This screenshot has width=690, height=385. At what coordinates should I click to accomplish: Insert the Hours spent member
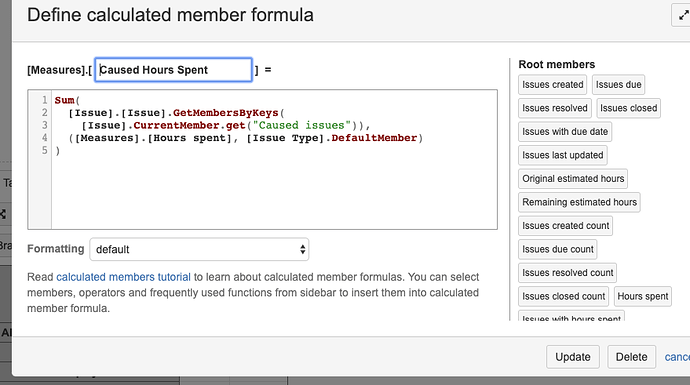click(642, 297)
